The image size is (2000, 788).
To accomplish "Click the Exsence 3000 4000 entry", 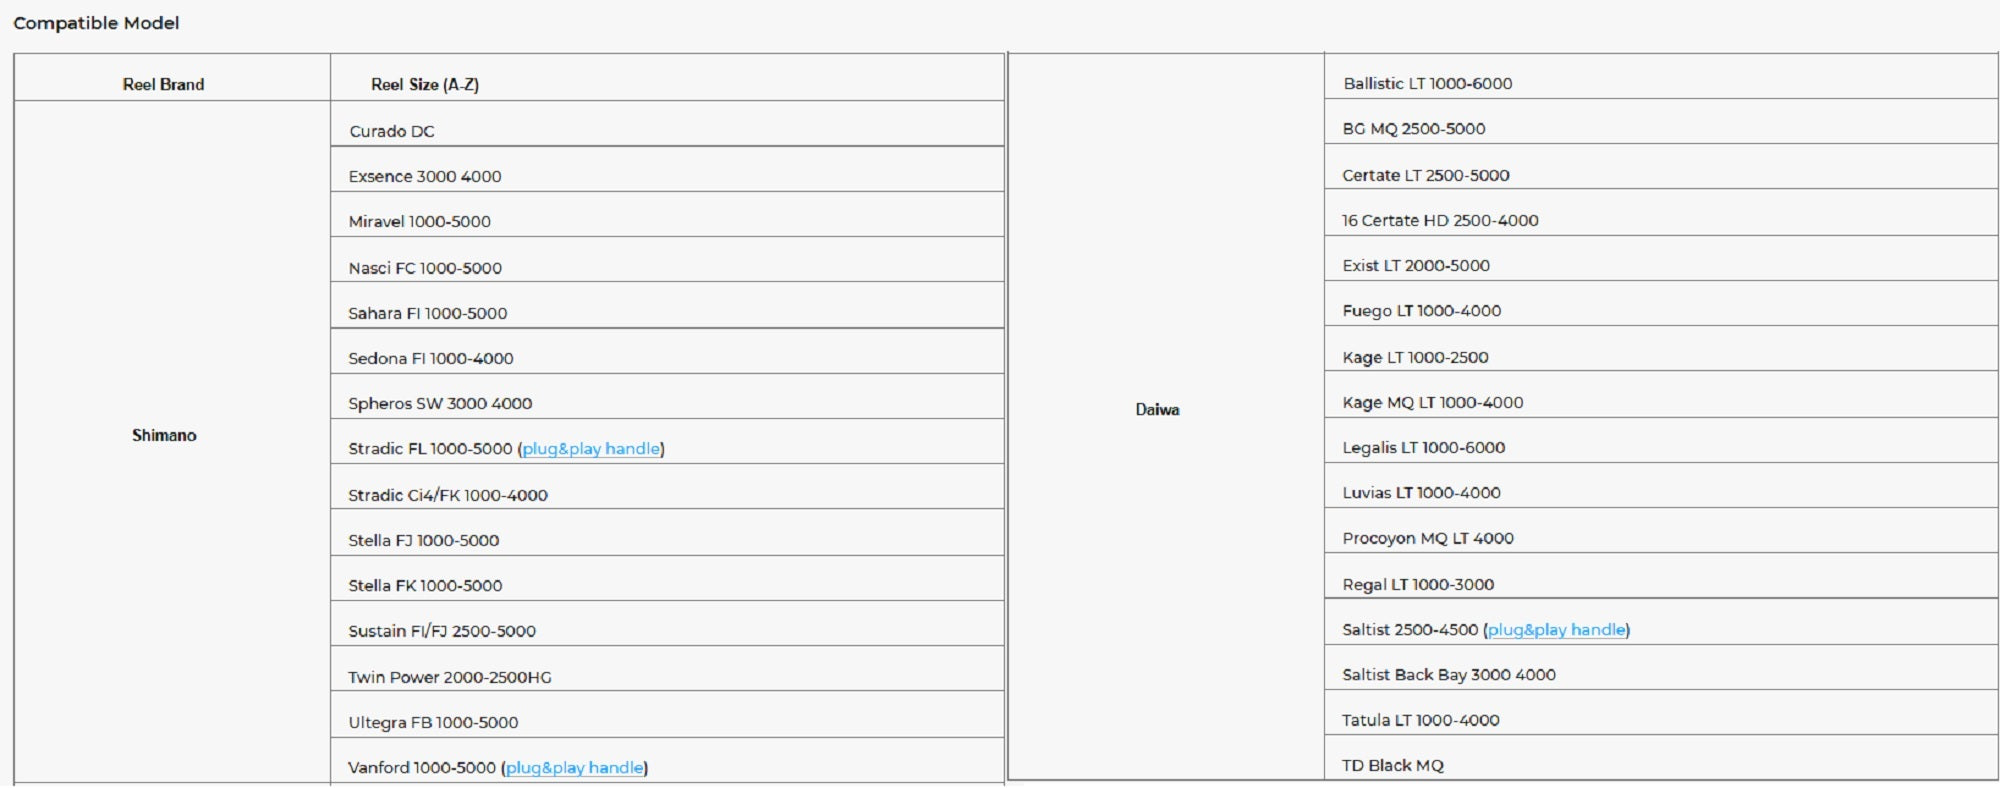I will pyautogui.click(x=425, y=177).
